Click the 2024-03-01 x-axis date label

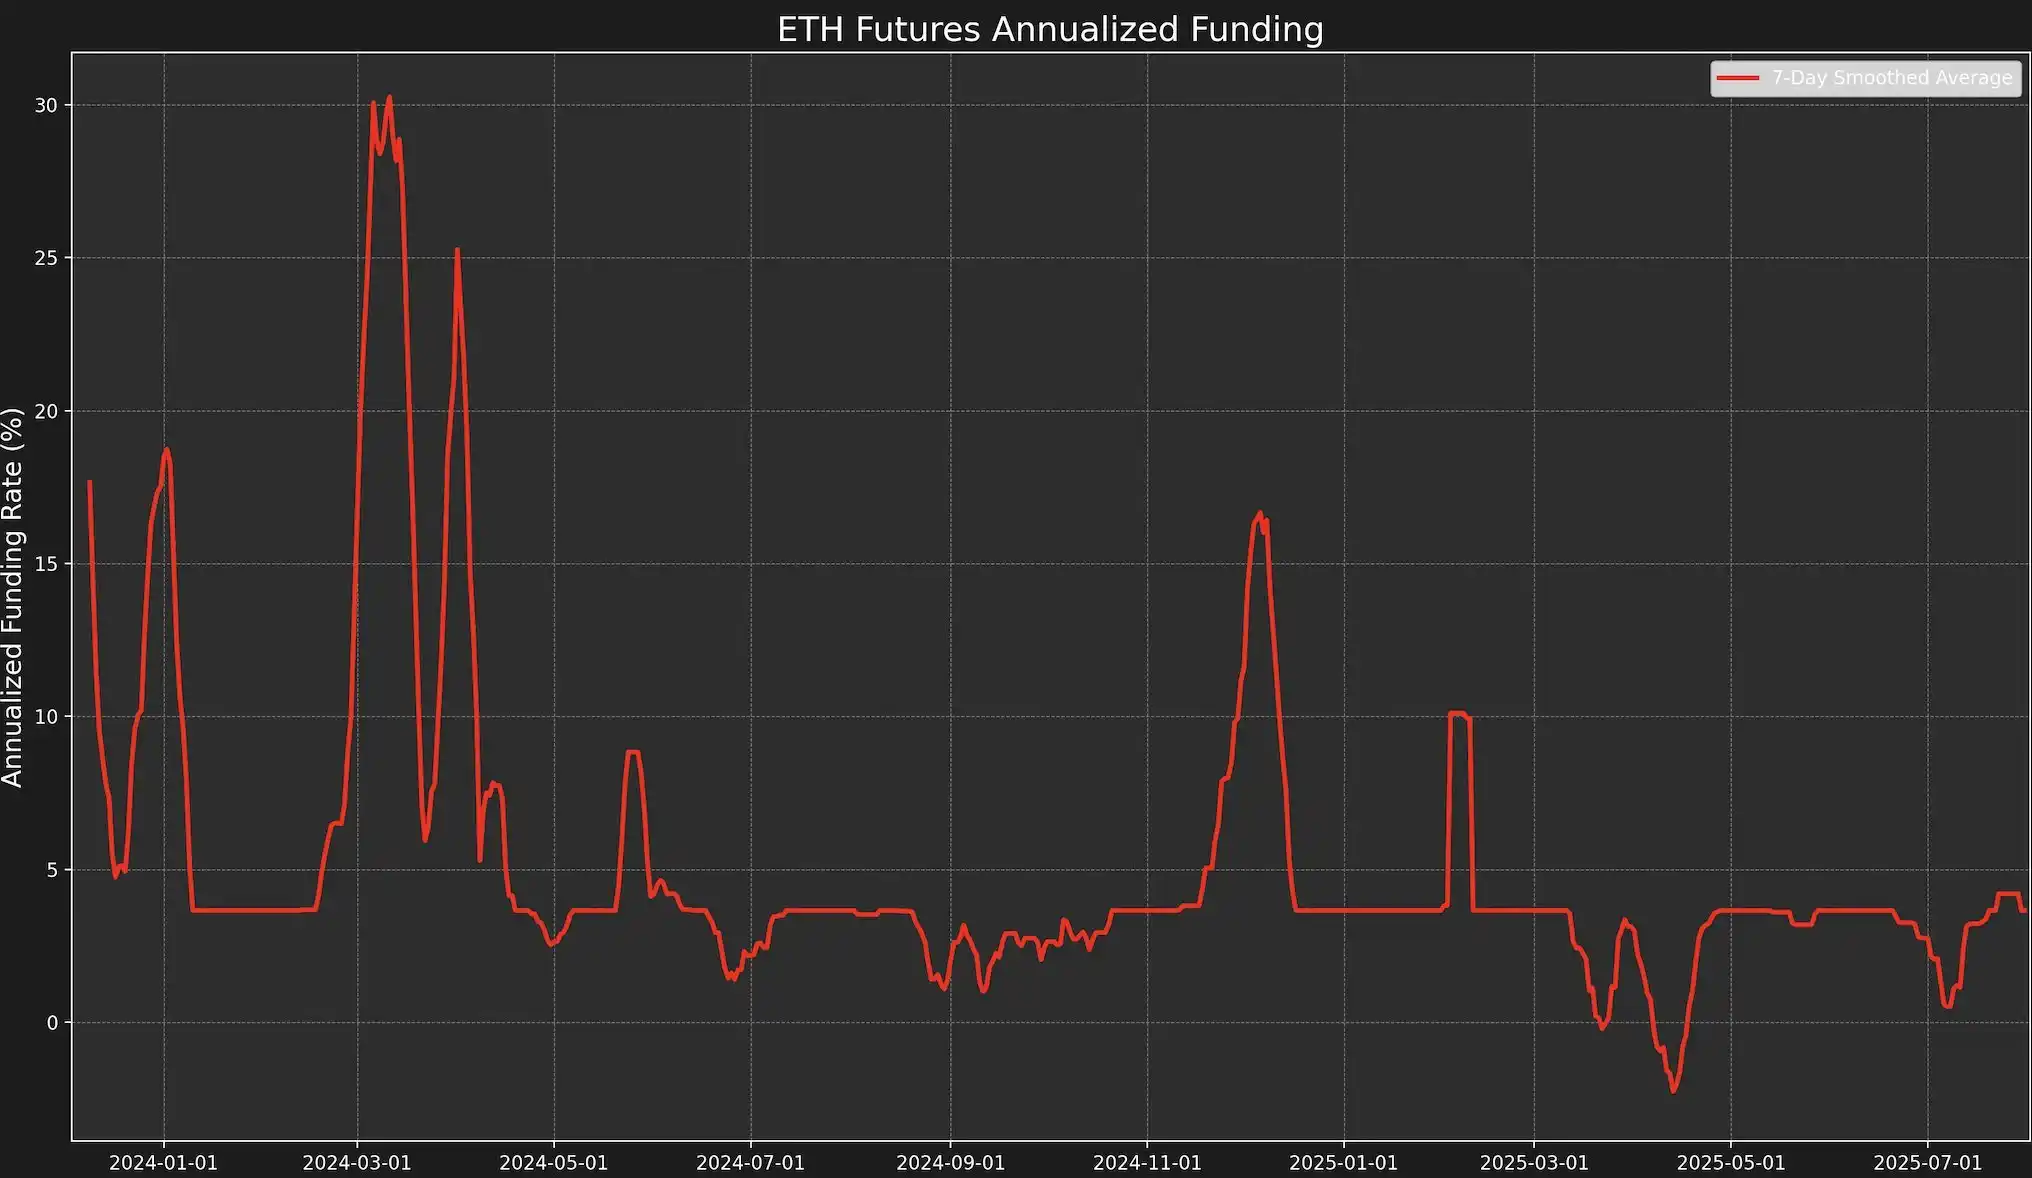click(357, 1163)
